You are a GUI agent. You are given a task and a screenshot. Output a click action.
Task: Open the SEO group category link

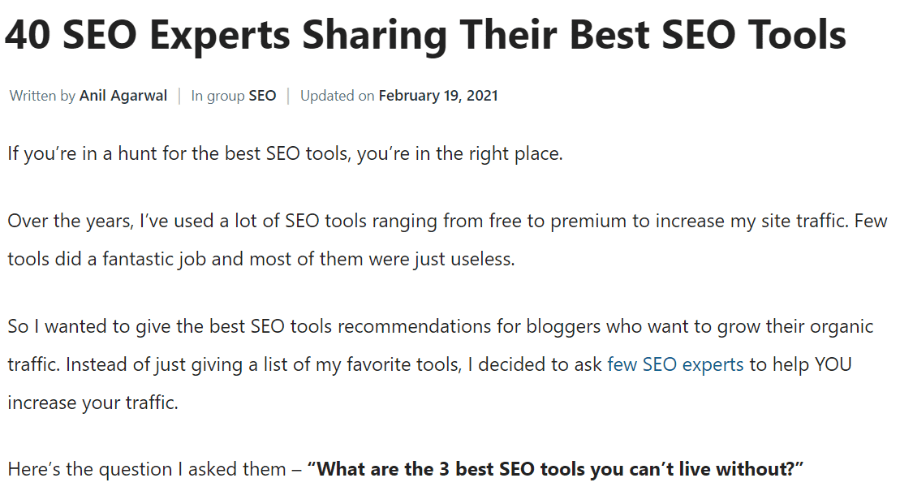262,95
